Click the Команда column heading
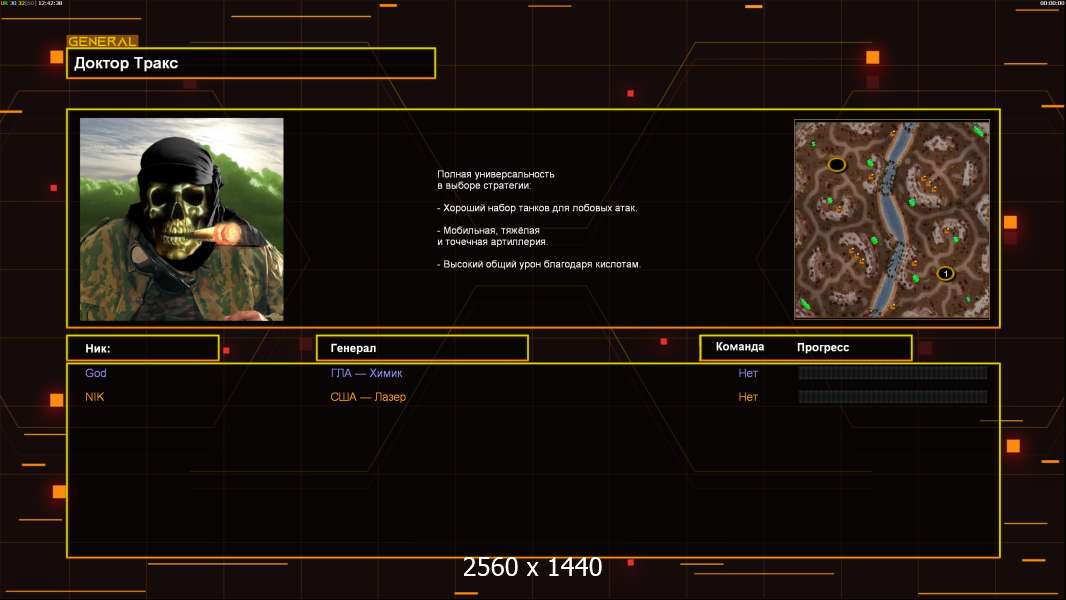The image size is (1066, 600). 740,347
